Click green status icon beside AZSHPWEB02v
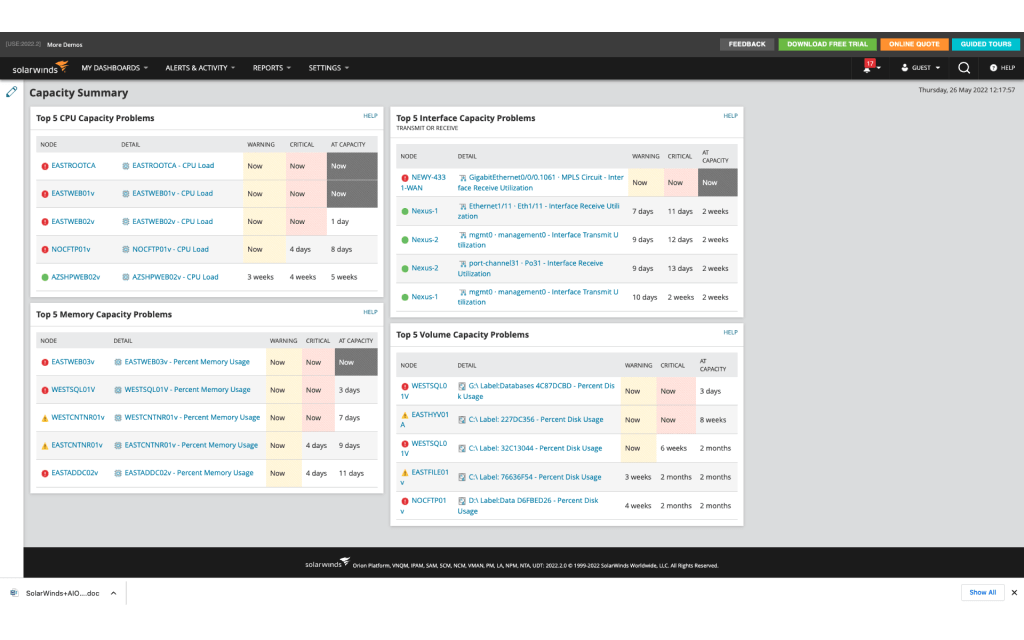Viewport: 1024px width, 640px height. (x=45, y=277)
